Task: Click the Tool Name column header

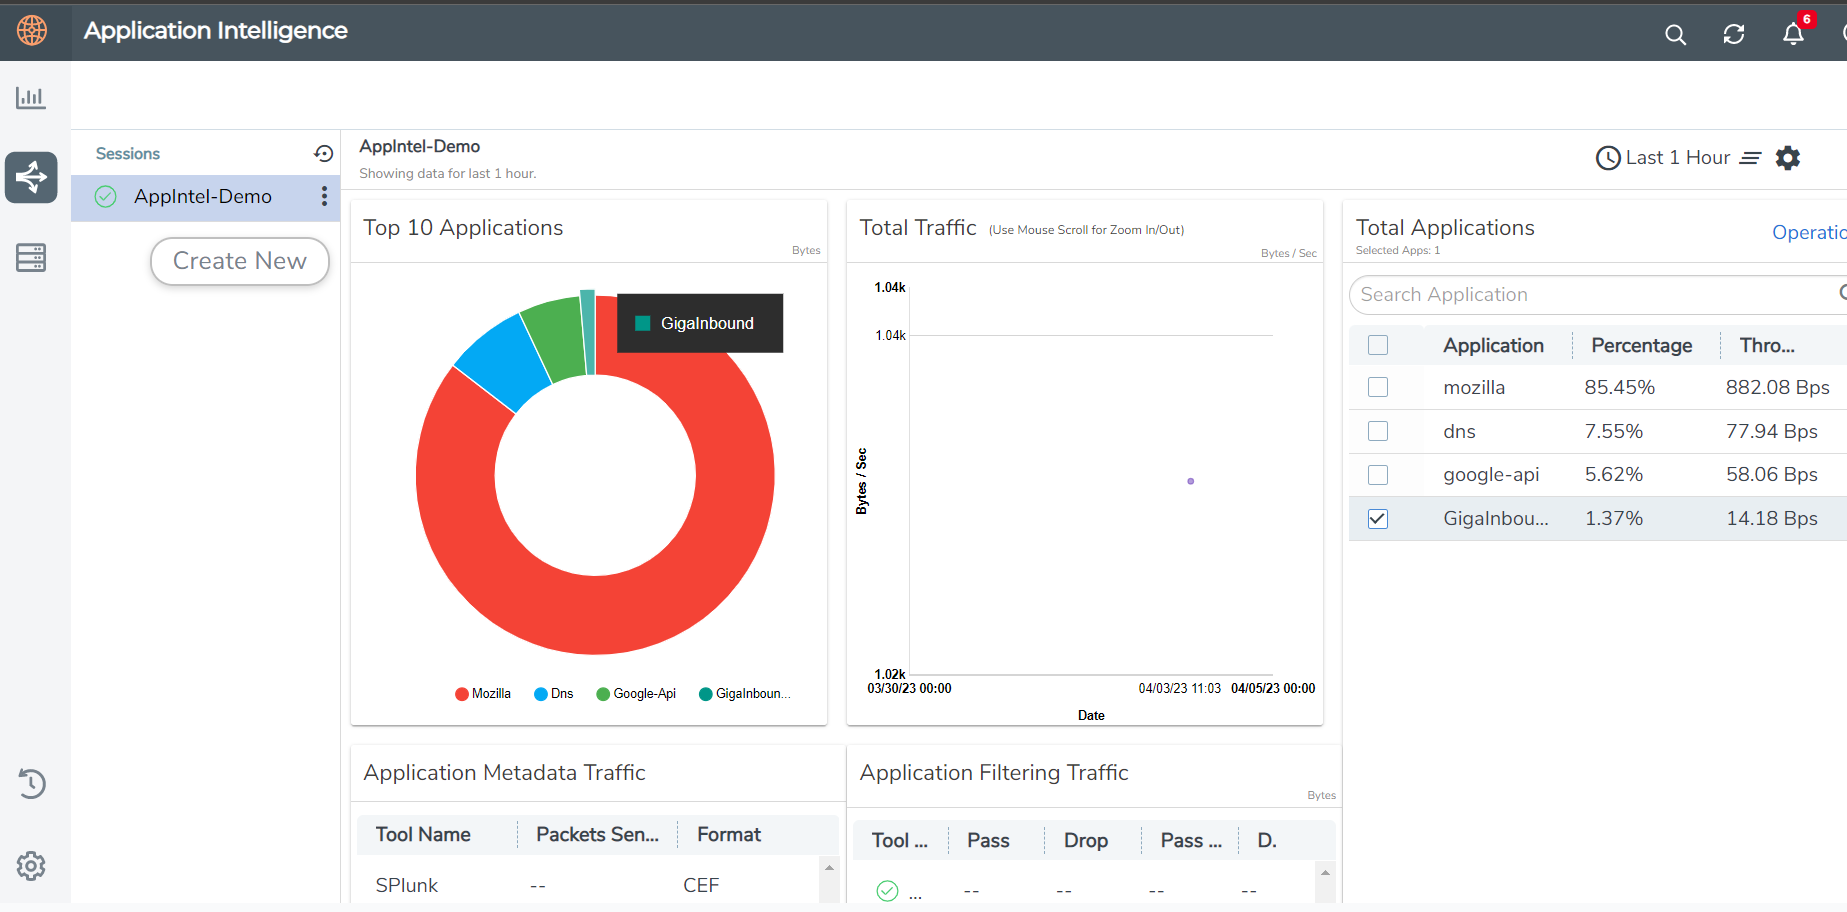Action: click(x=423, y=834)
